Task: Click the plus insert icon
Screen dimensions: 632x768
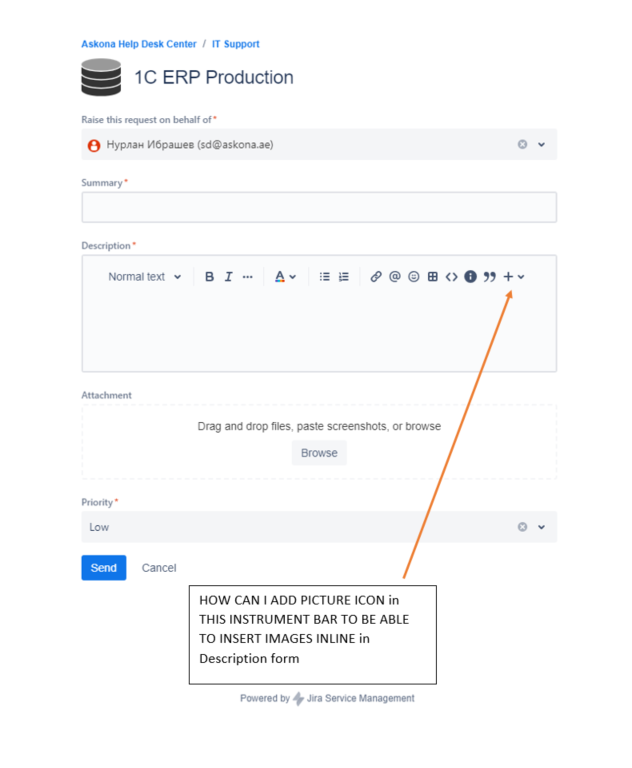Action: (509, 277)
